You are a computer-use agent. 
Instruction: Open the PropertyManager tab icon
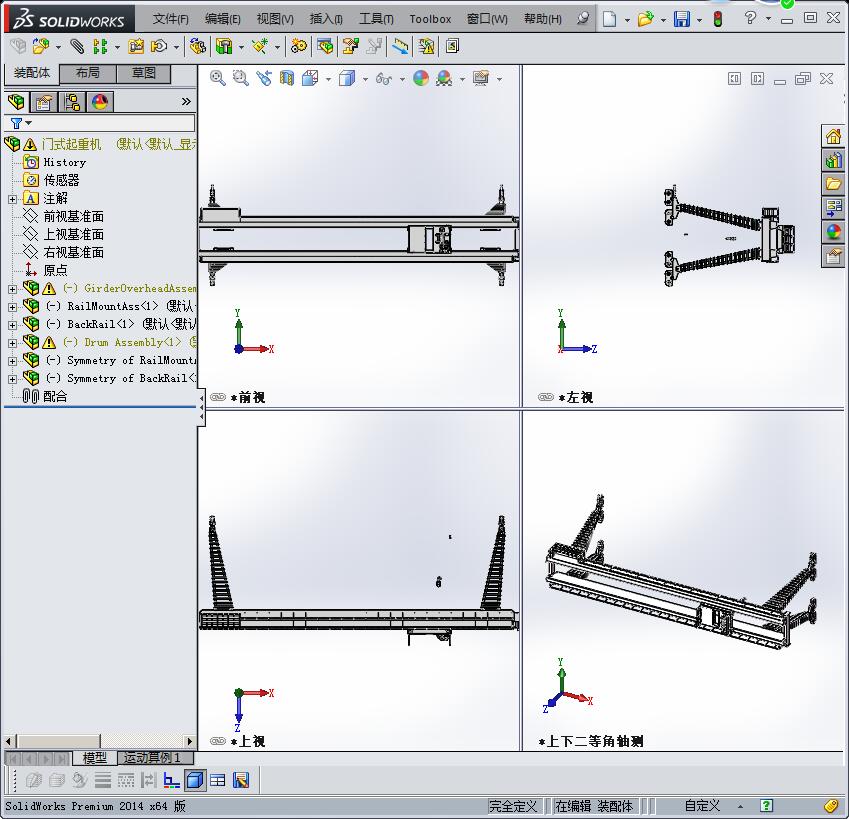coord(44,102)
